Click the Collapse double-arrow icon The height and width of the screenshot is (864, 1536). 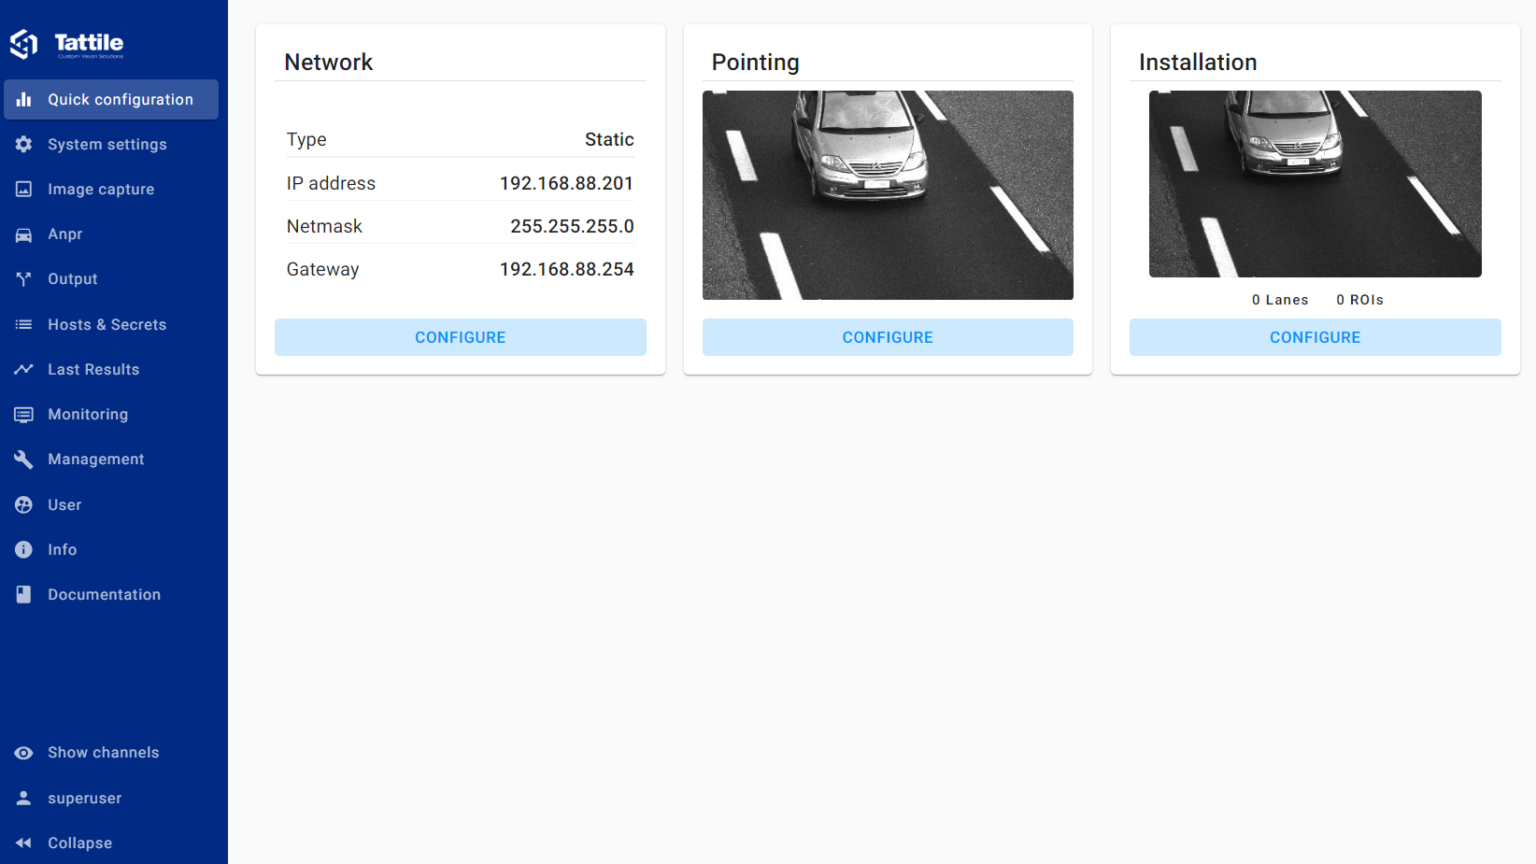tap(24, 843)
